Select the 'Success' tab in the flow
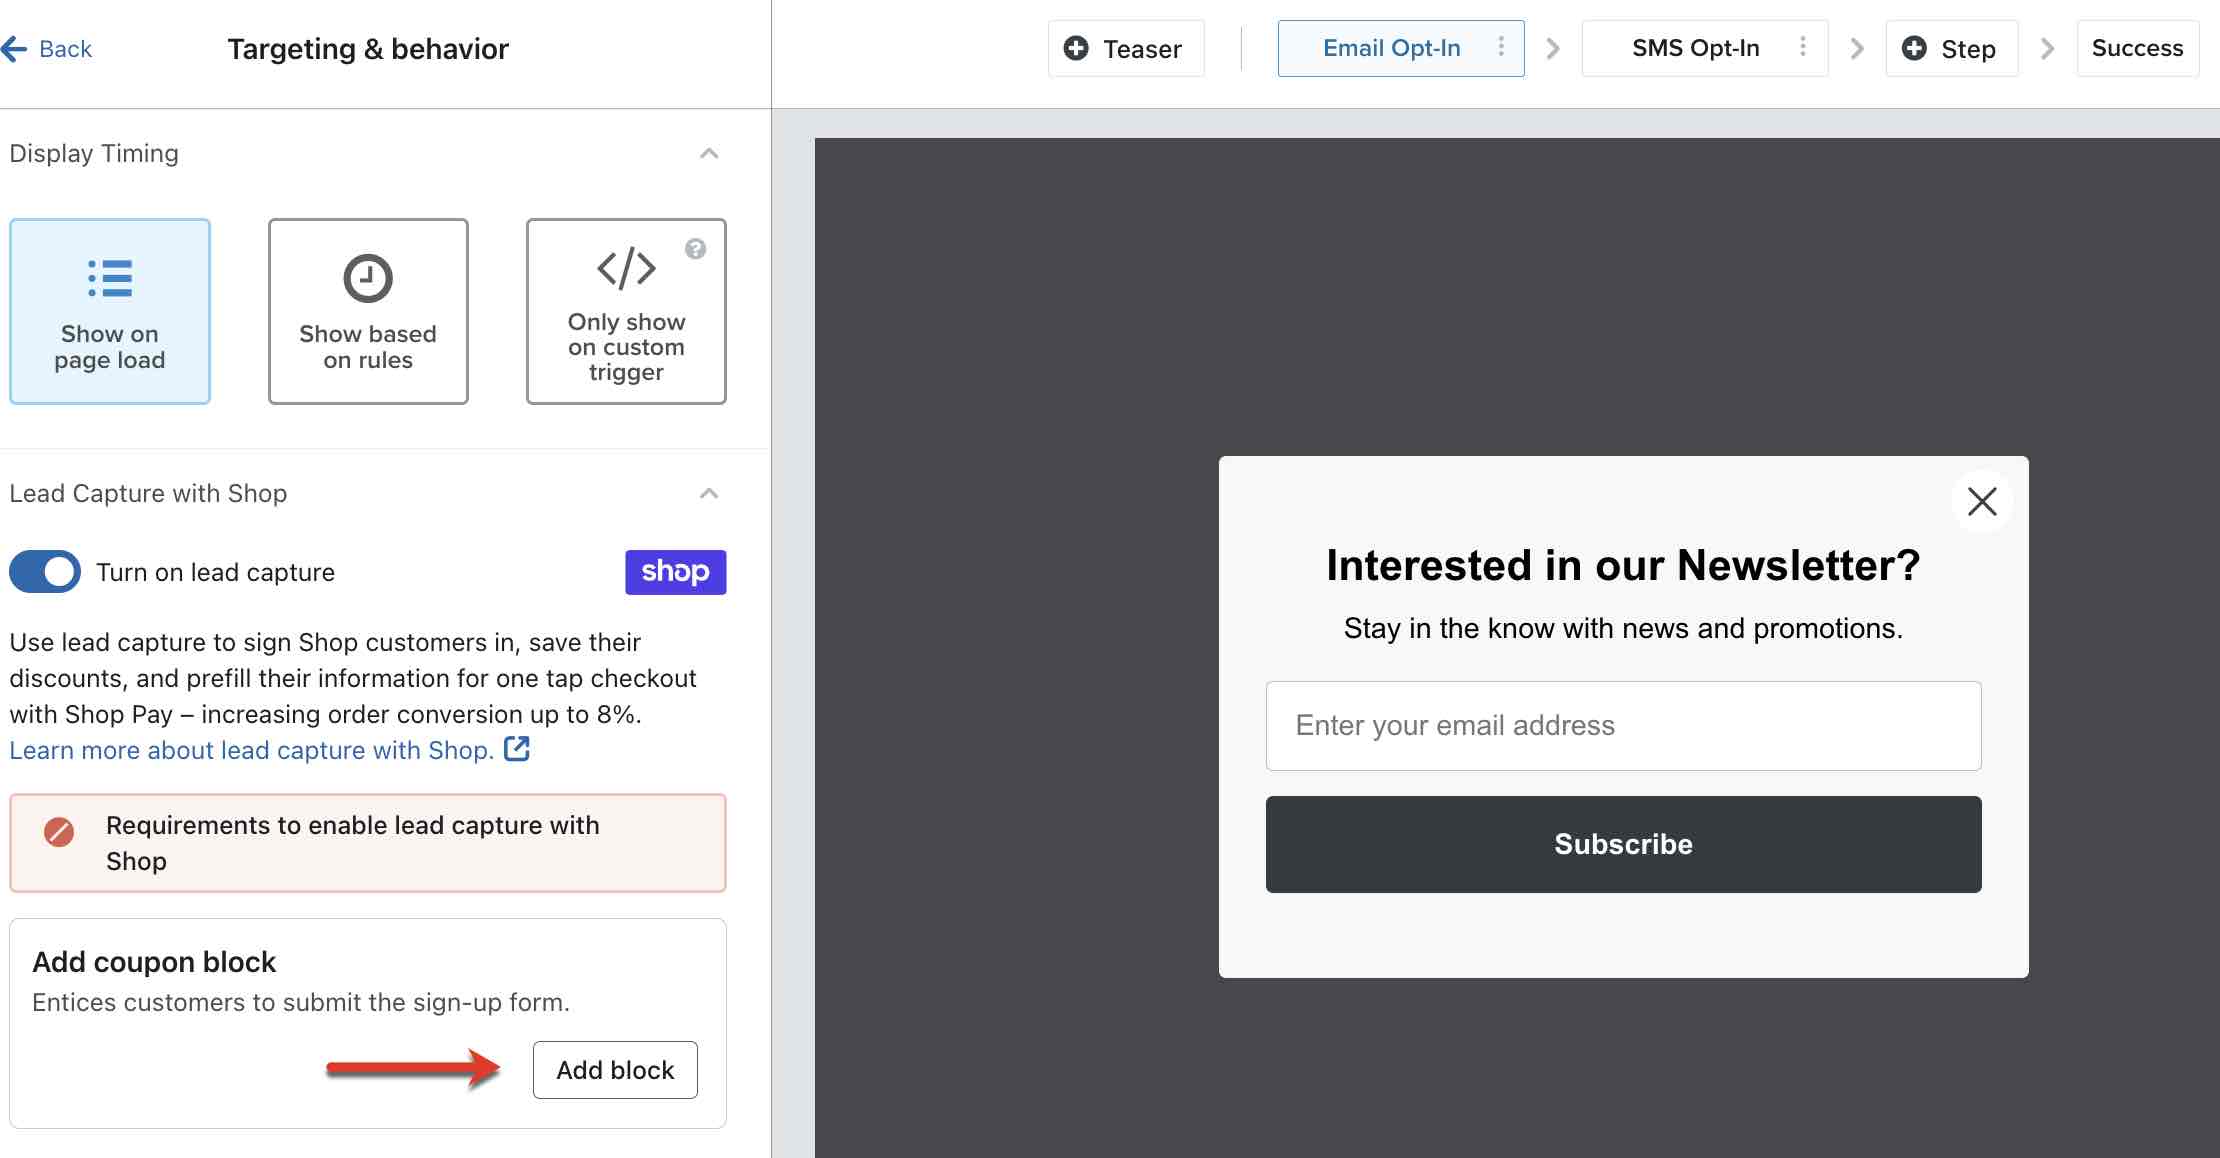The width and height of the screenshot is (2220, 1158). click(2138, 48)
